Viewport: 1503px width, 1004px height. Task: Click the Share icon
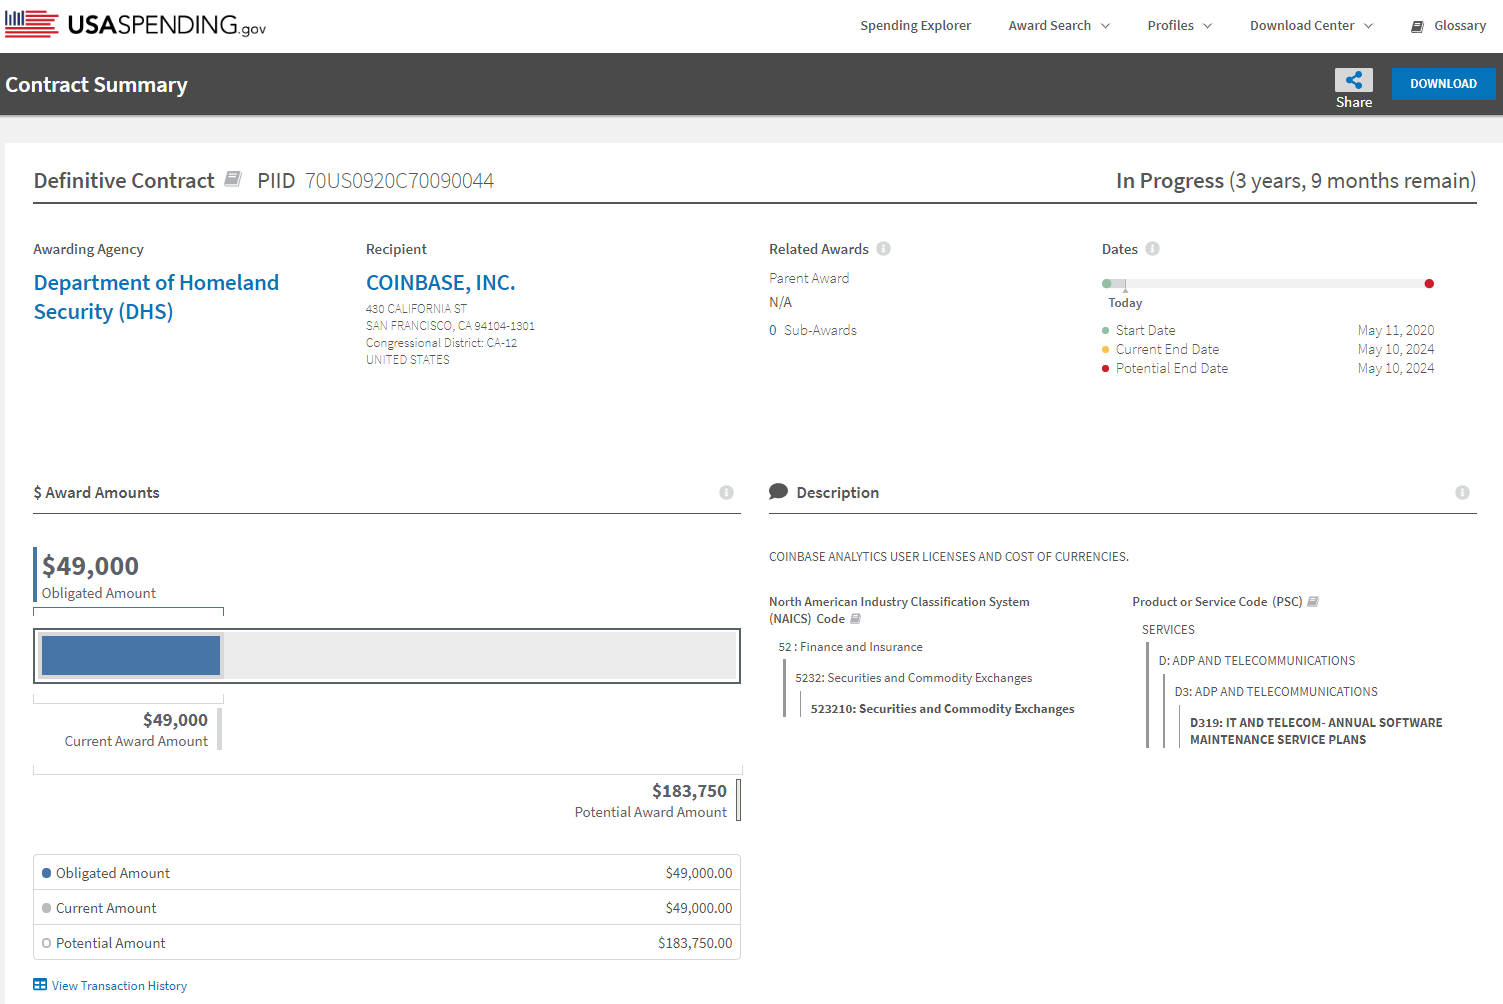(x=1353, y=80)
